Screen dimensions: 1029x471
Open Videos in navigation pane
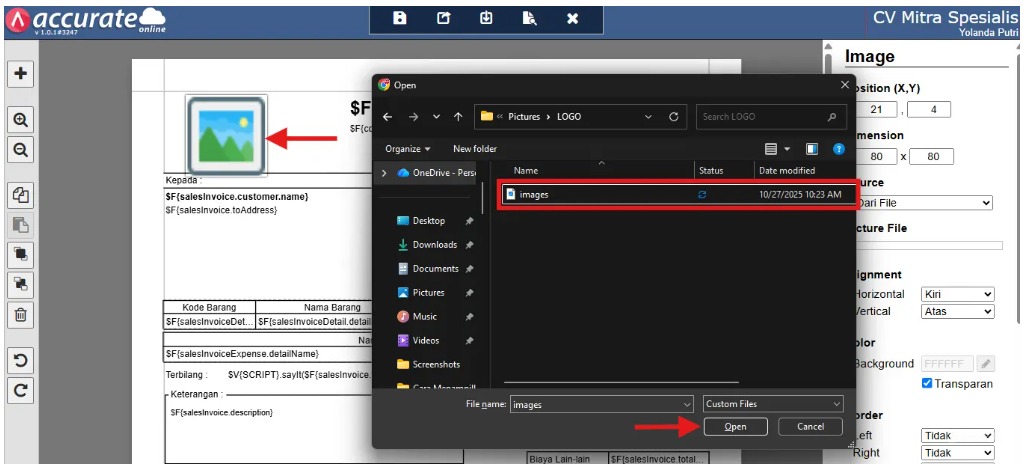pyautogui.click(x=426, y=340)
